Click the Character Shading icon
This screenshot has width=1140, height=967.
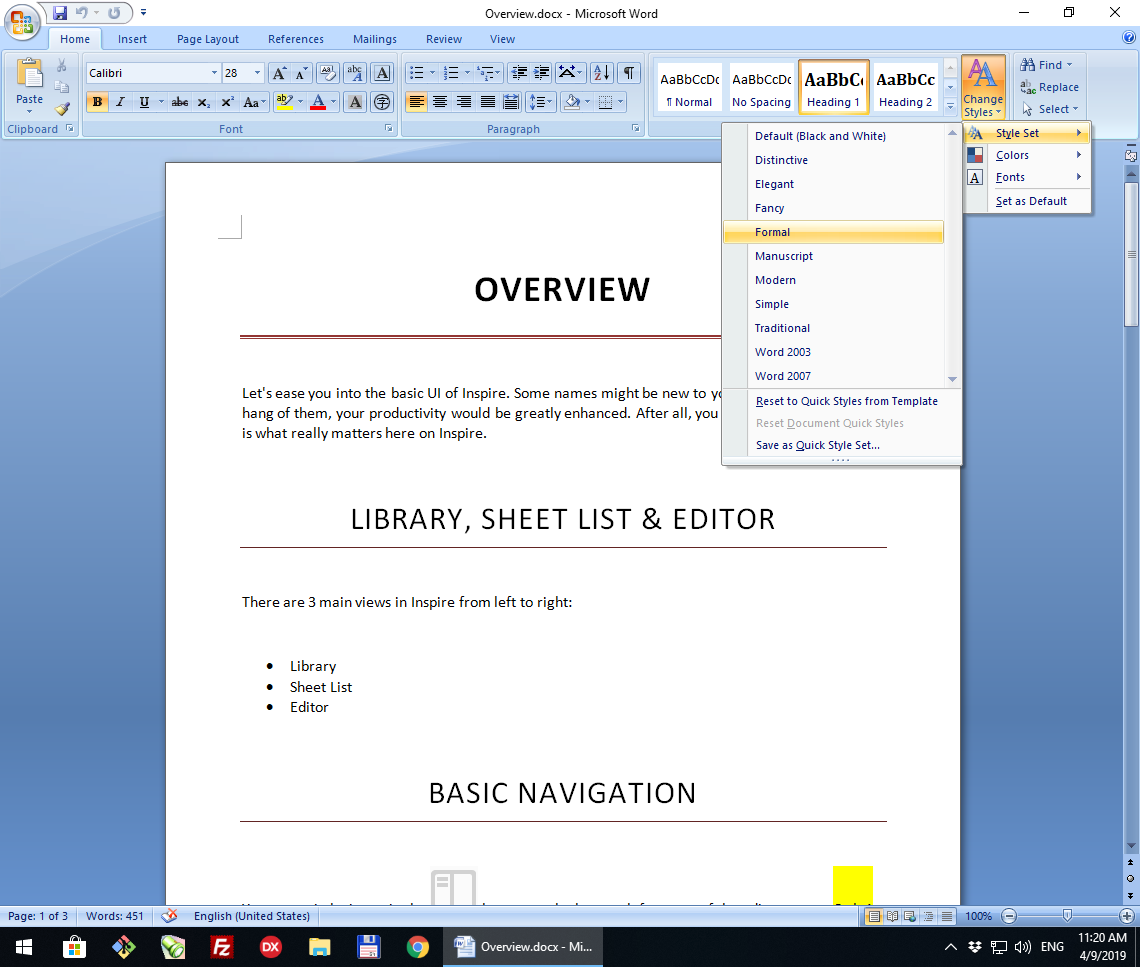pyautogui.click(x=355, y=103)
